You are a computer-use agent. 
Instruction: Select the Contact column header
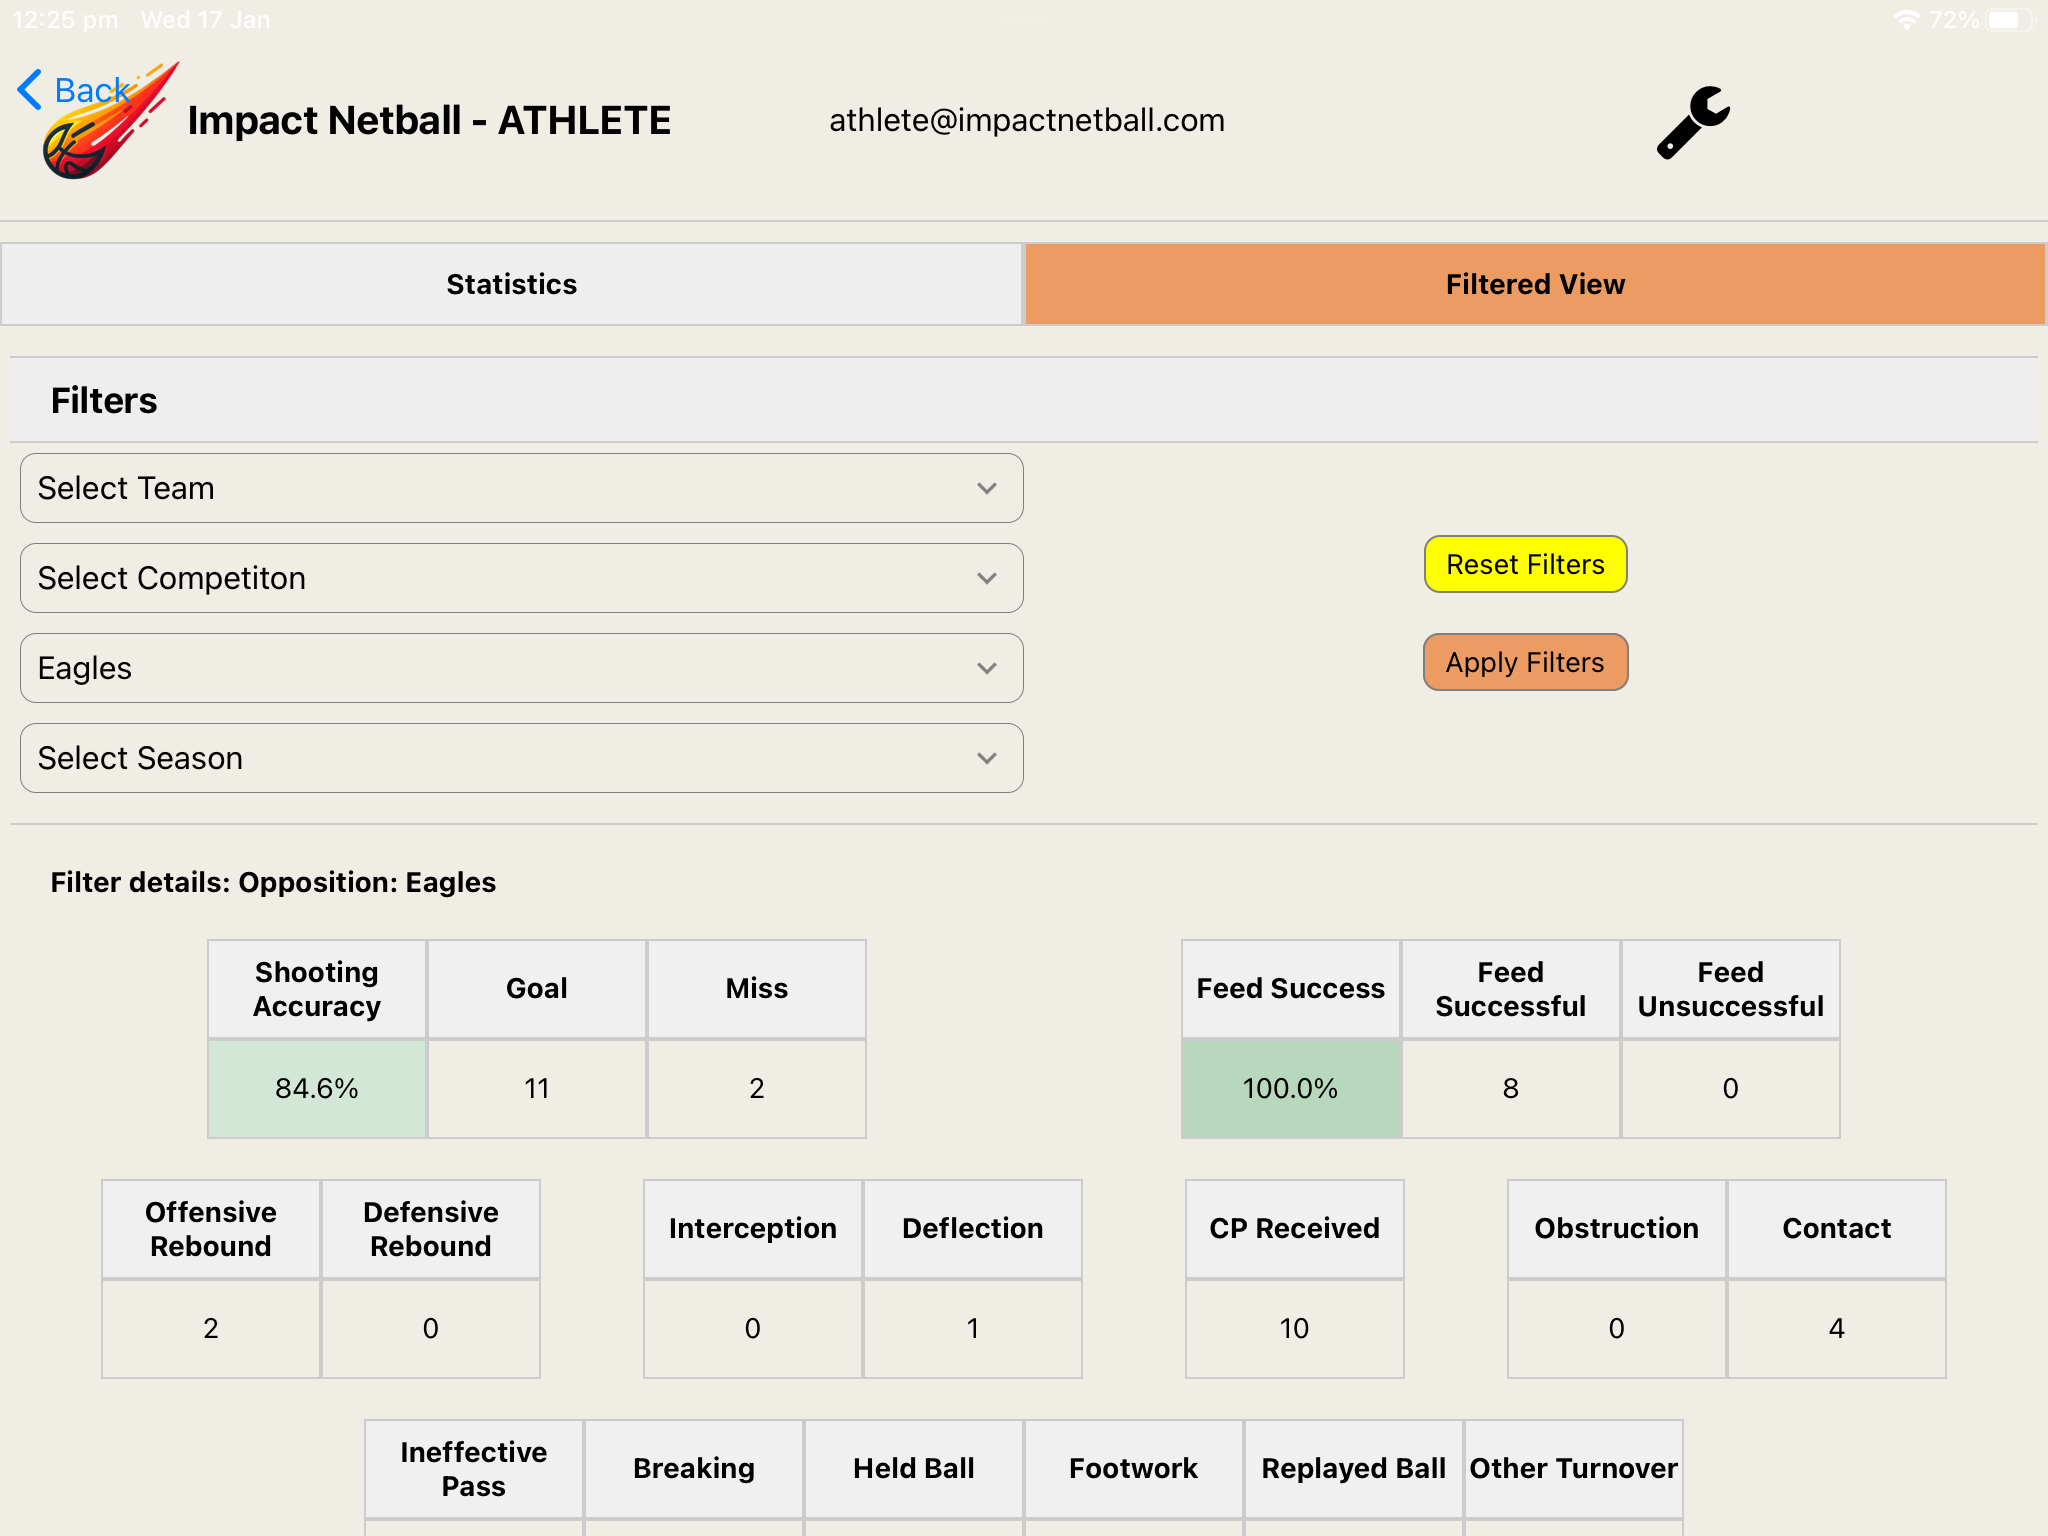coord(1836,1228)
